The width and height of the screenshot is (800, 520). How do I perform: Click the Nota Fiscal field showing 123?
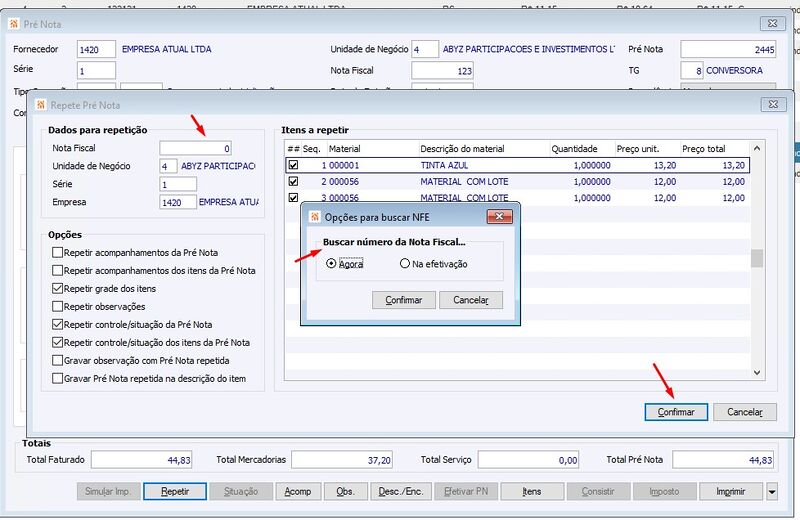[x=442, y=70]
